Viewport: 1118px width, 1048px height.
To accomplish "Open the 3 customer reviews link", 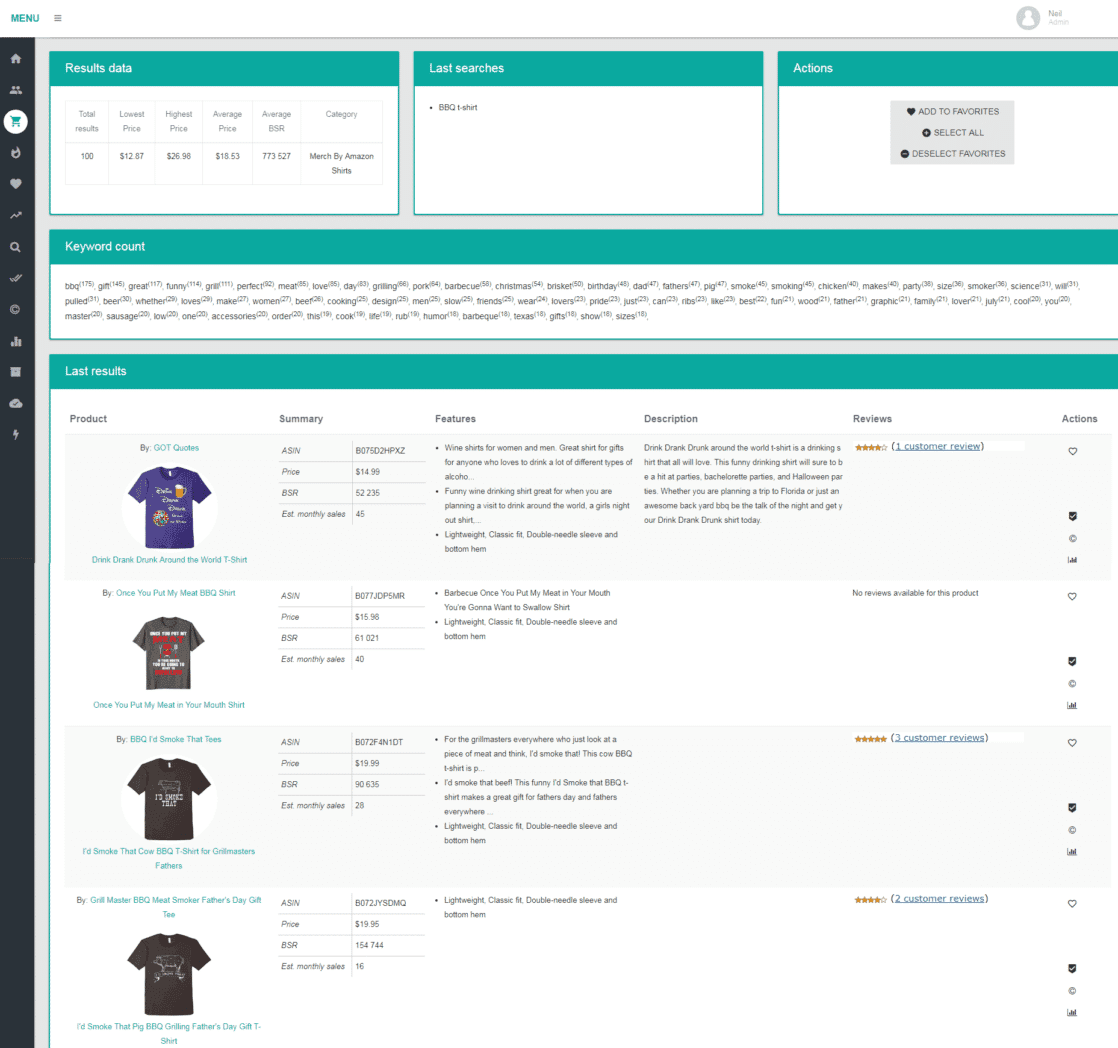I will 940,738.
